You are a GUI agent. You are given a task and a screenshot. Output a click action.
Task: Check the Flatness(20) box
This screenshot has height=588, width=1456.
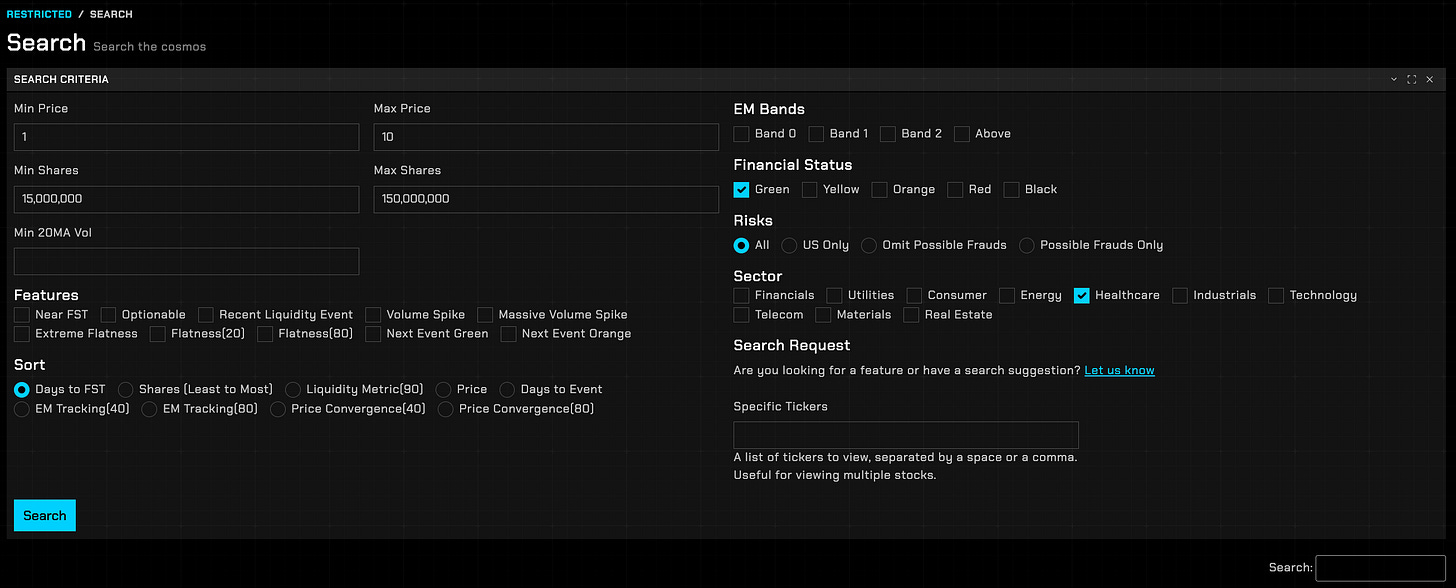(158, 334)
